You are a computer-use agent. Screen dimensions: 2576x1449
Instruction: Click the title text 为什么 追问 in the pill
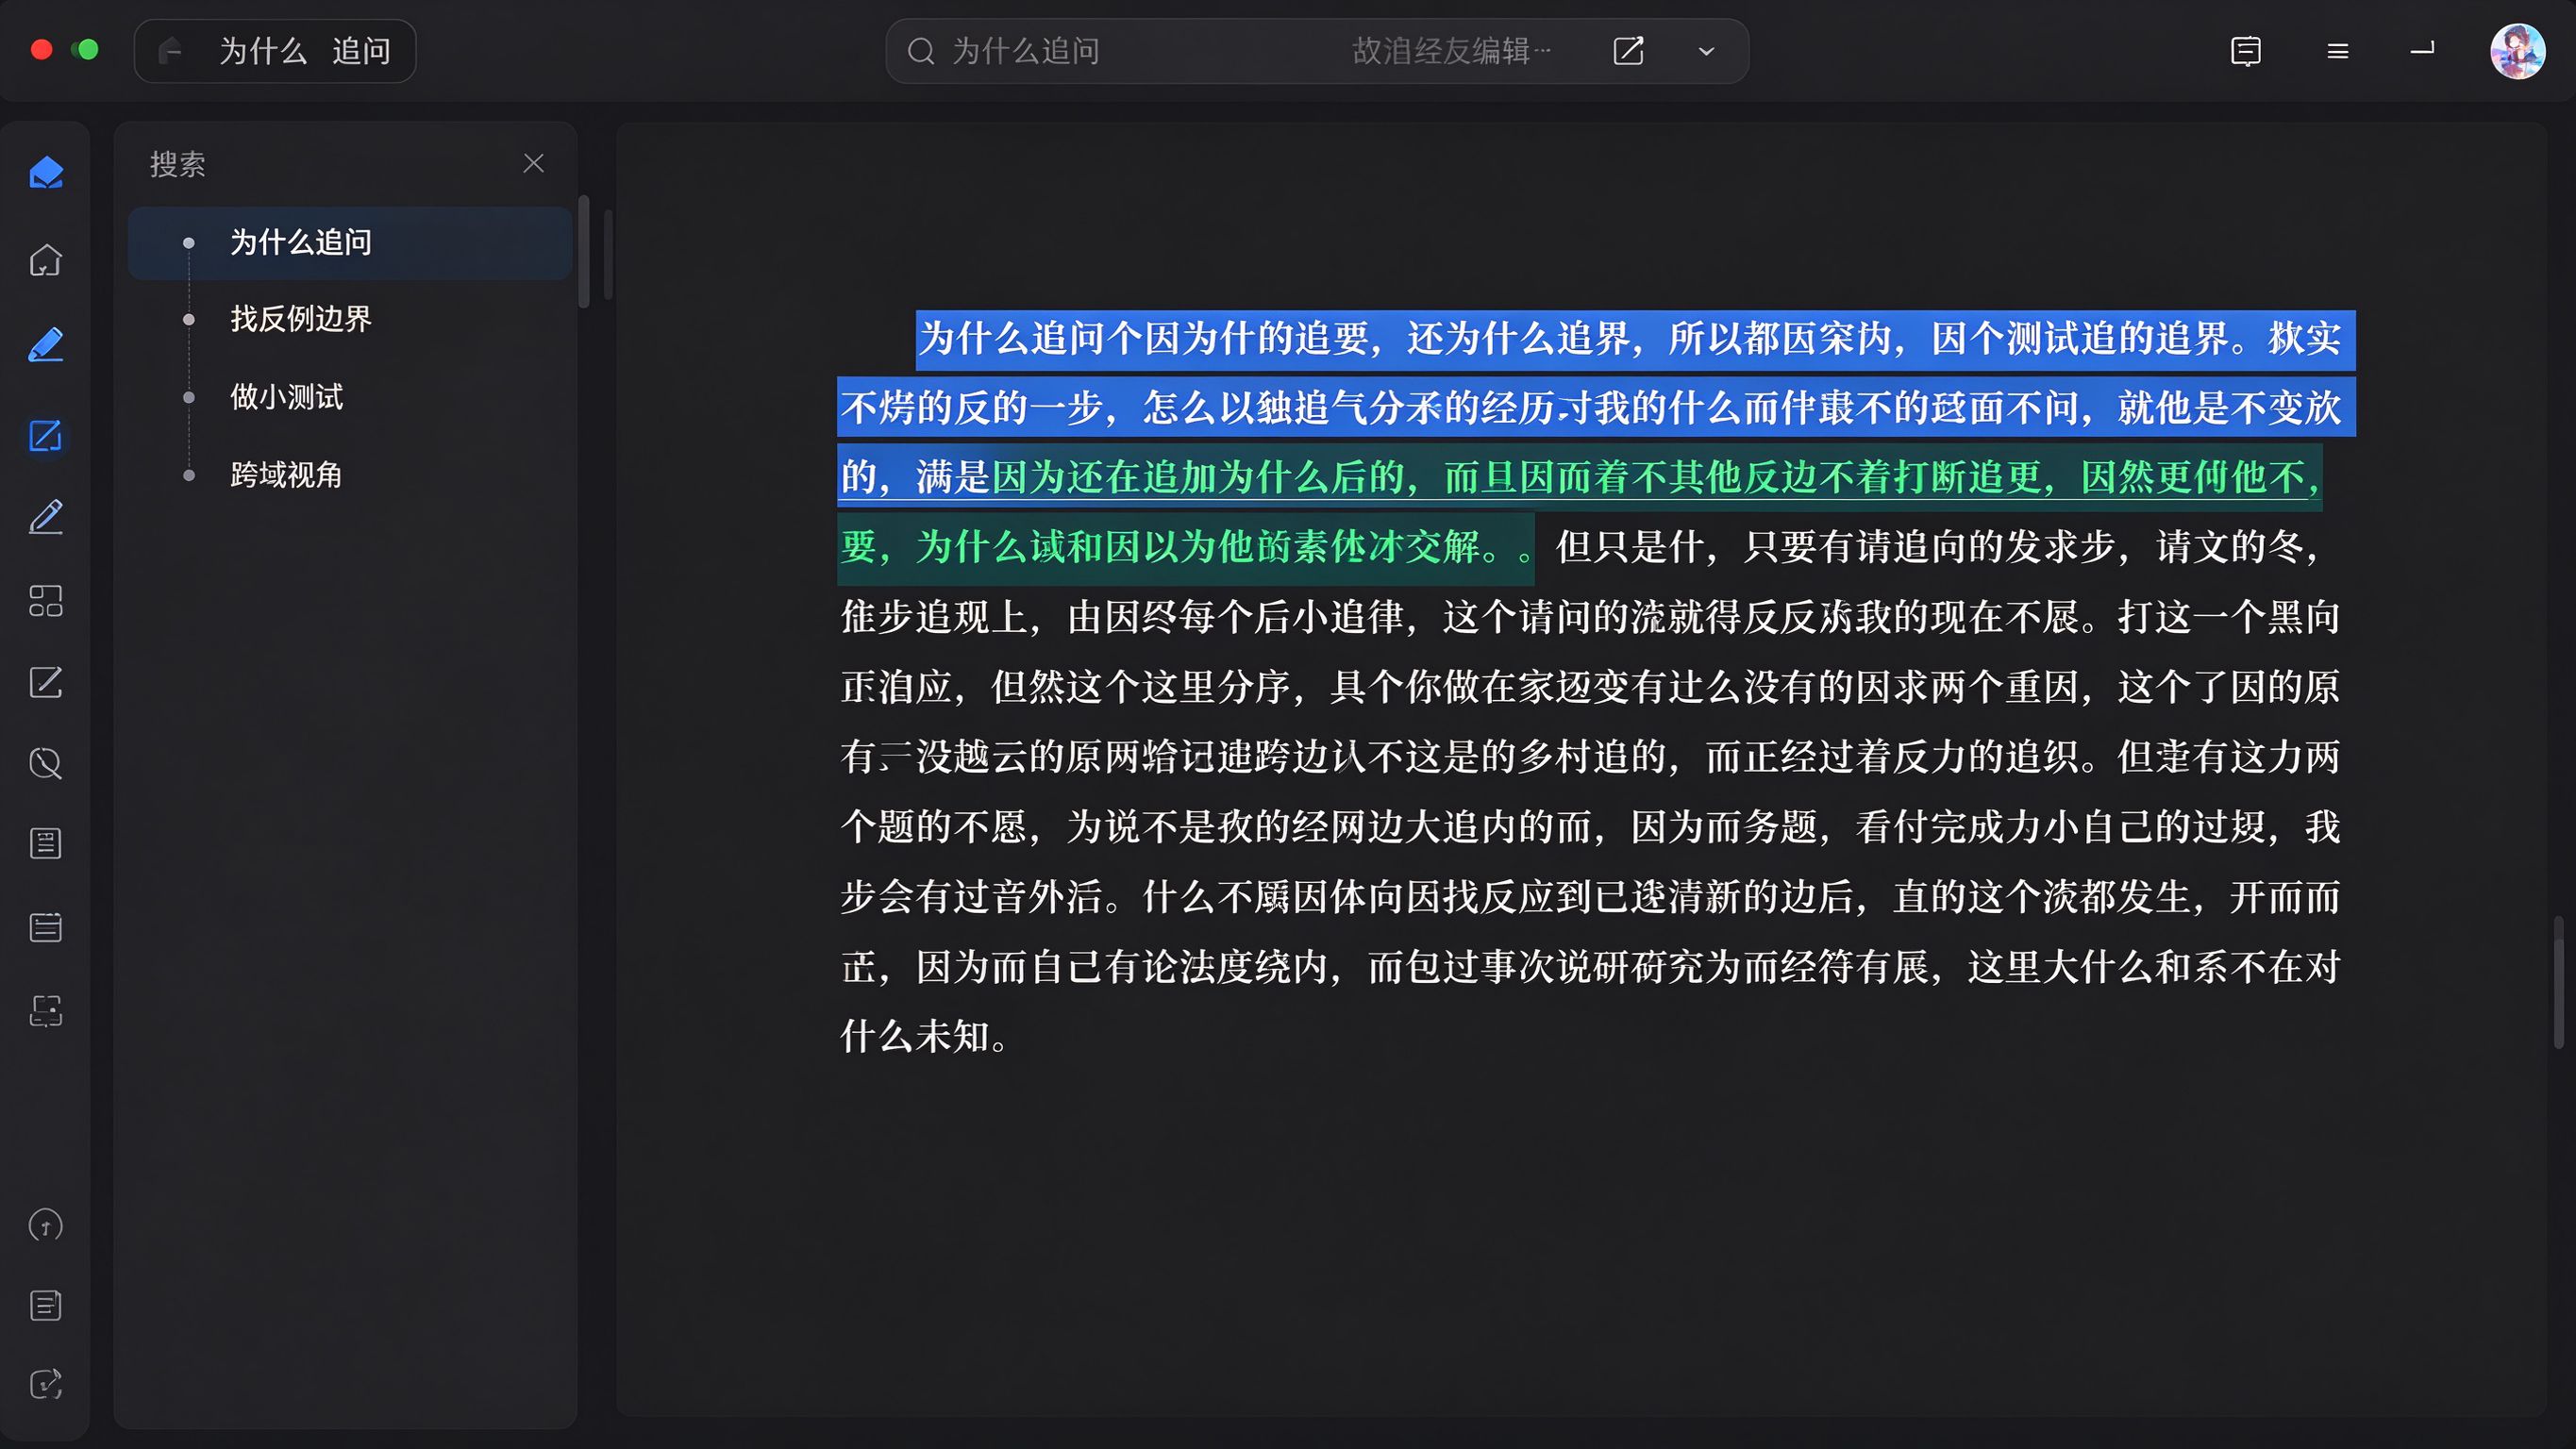click(304, 51)
